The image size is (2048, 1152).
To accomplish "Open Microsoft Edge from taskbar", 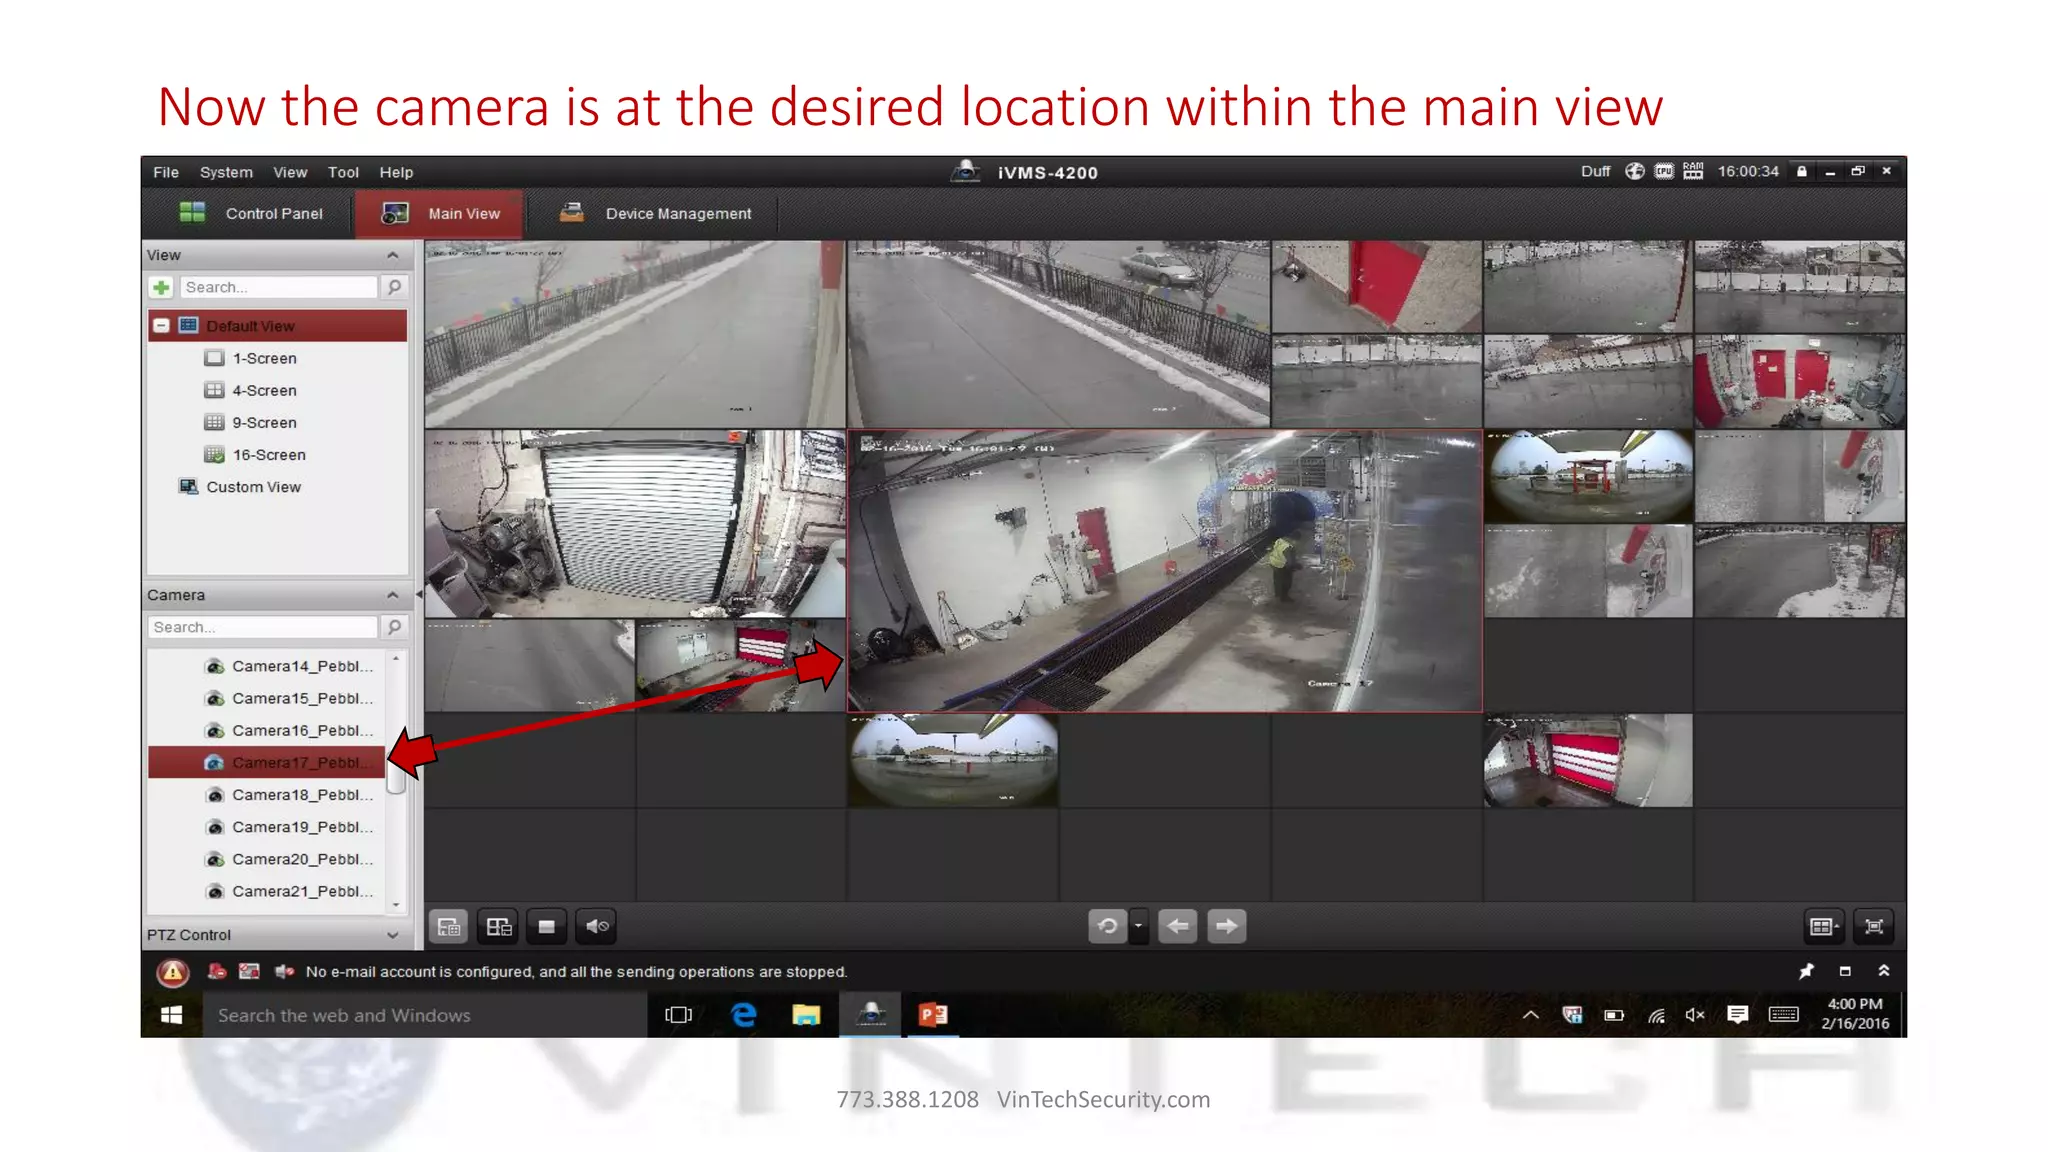I will (x=744, y=1015).
